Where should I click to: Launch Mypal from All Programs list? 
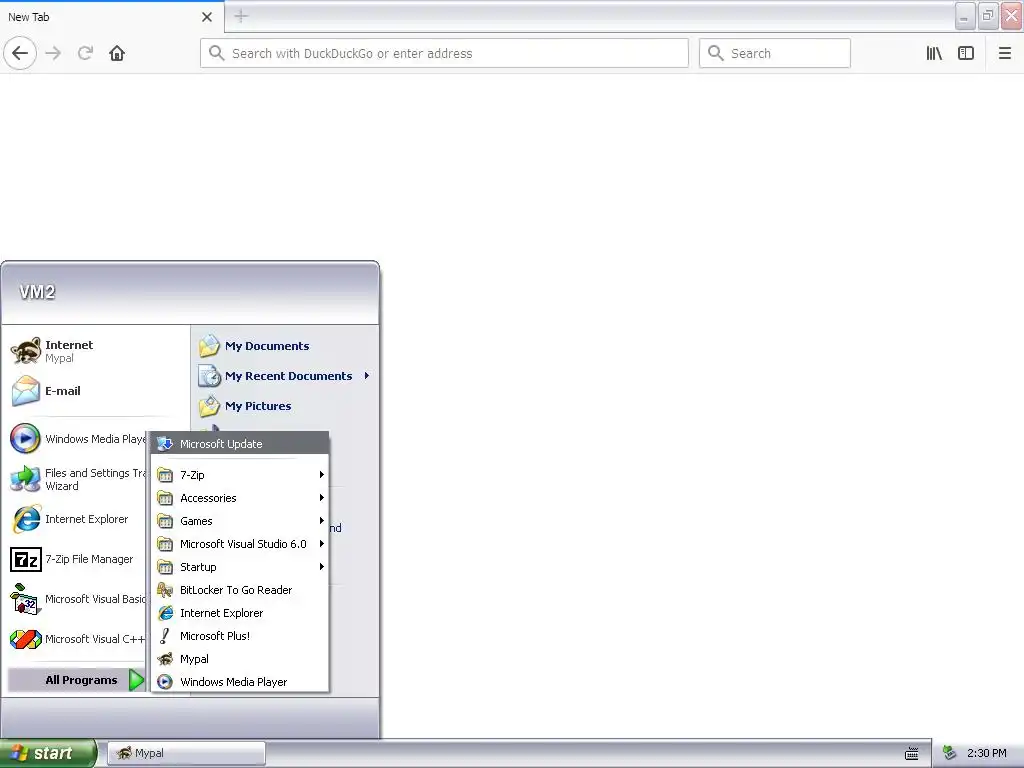coord(240,659)
